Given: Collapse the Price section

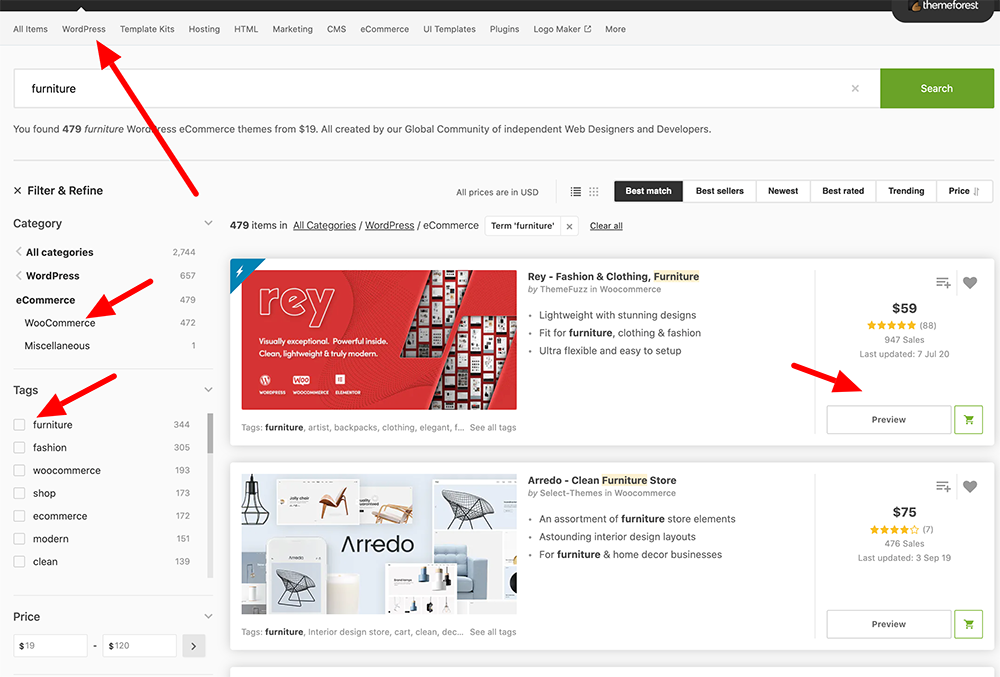Looking at the screenshot, I should click(x=208, y=616).
